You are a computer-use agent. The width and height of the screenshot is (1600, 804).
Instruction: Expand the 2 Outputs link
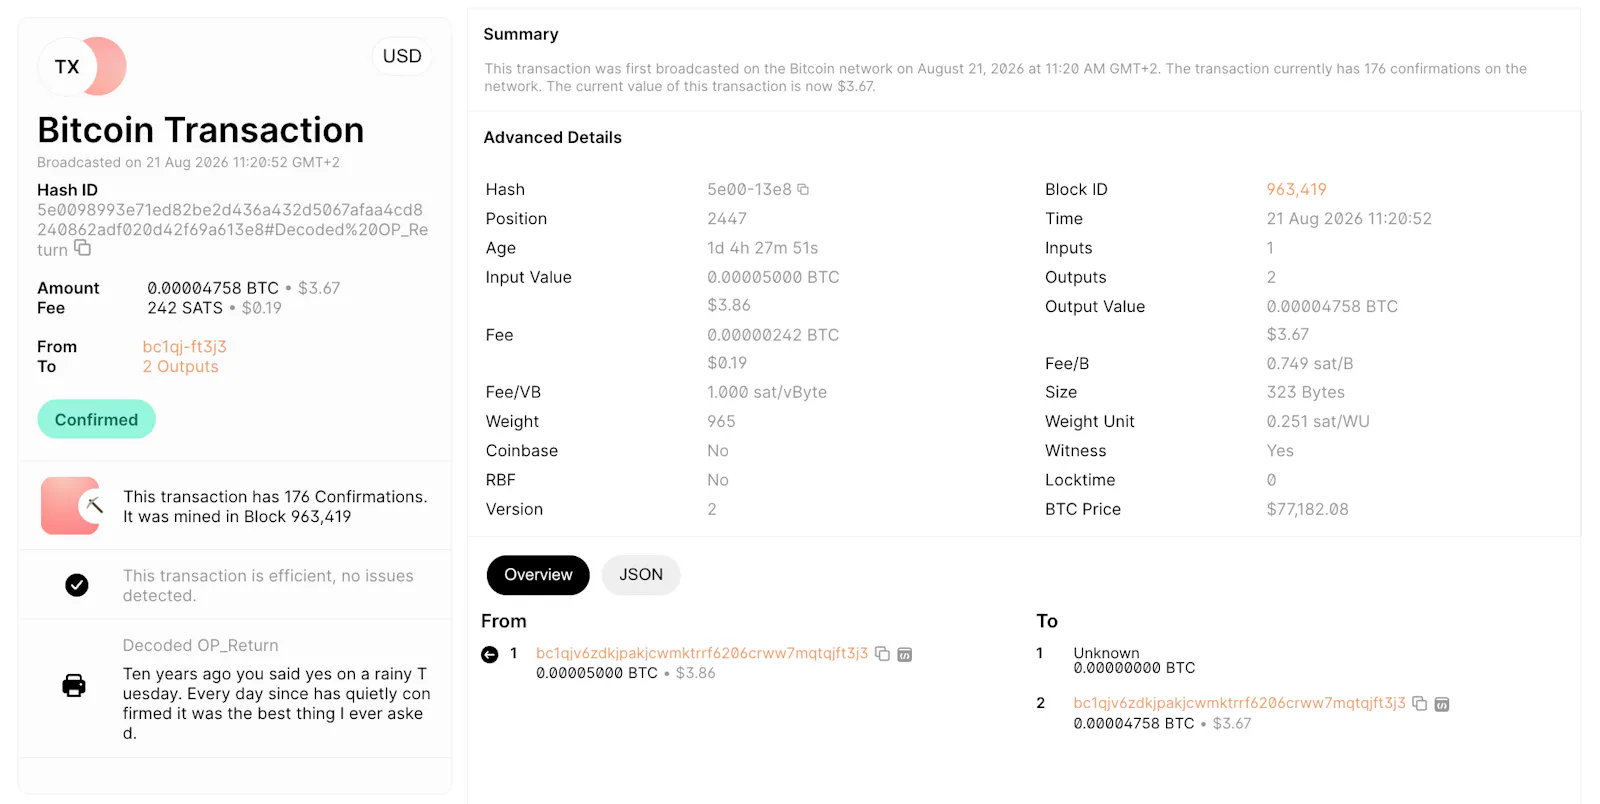(180, 367)
